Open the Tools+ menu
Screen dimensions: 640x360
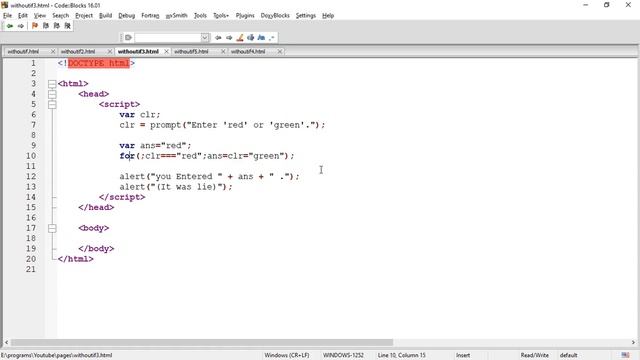(x=221, y=16)
